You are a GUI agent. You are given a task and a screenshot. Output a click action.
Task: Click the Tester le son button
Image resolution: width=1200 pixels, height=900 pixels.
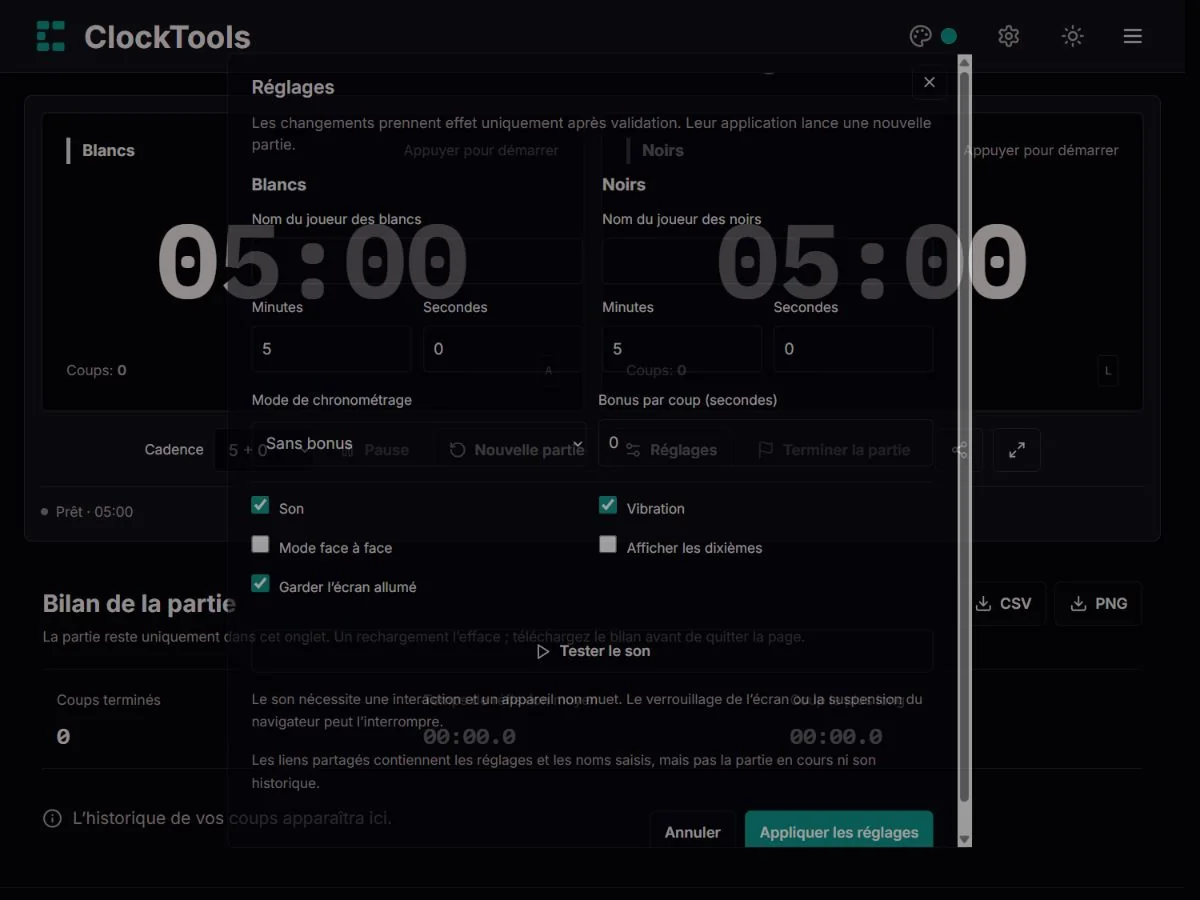point(592,651)
